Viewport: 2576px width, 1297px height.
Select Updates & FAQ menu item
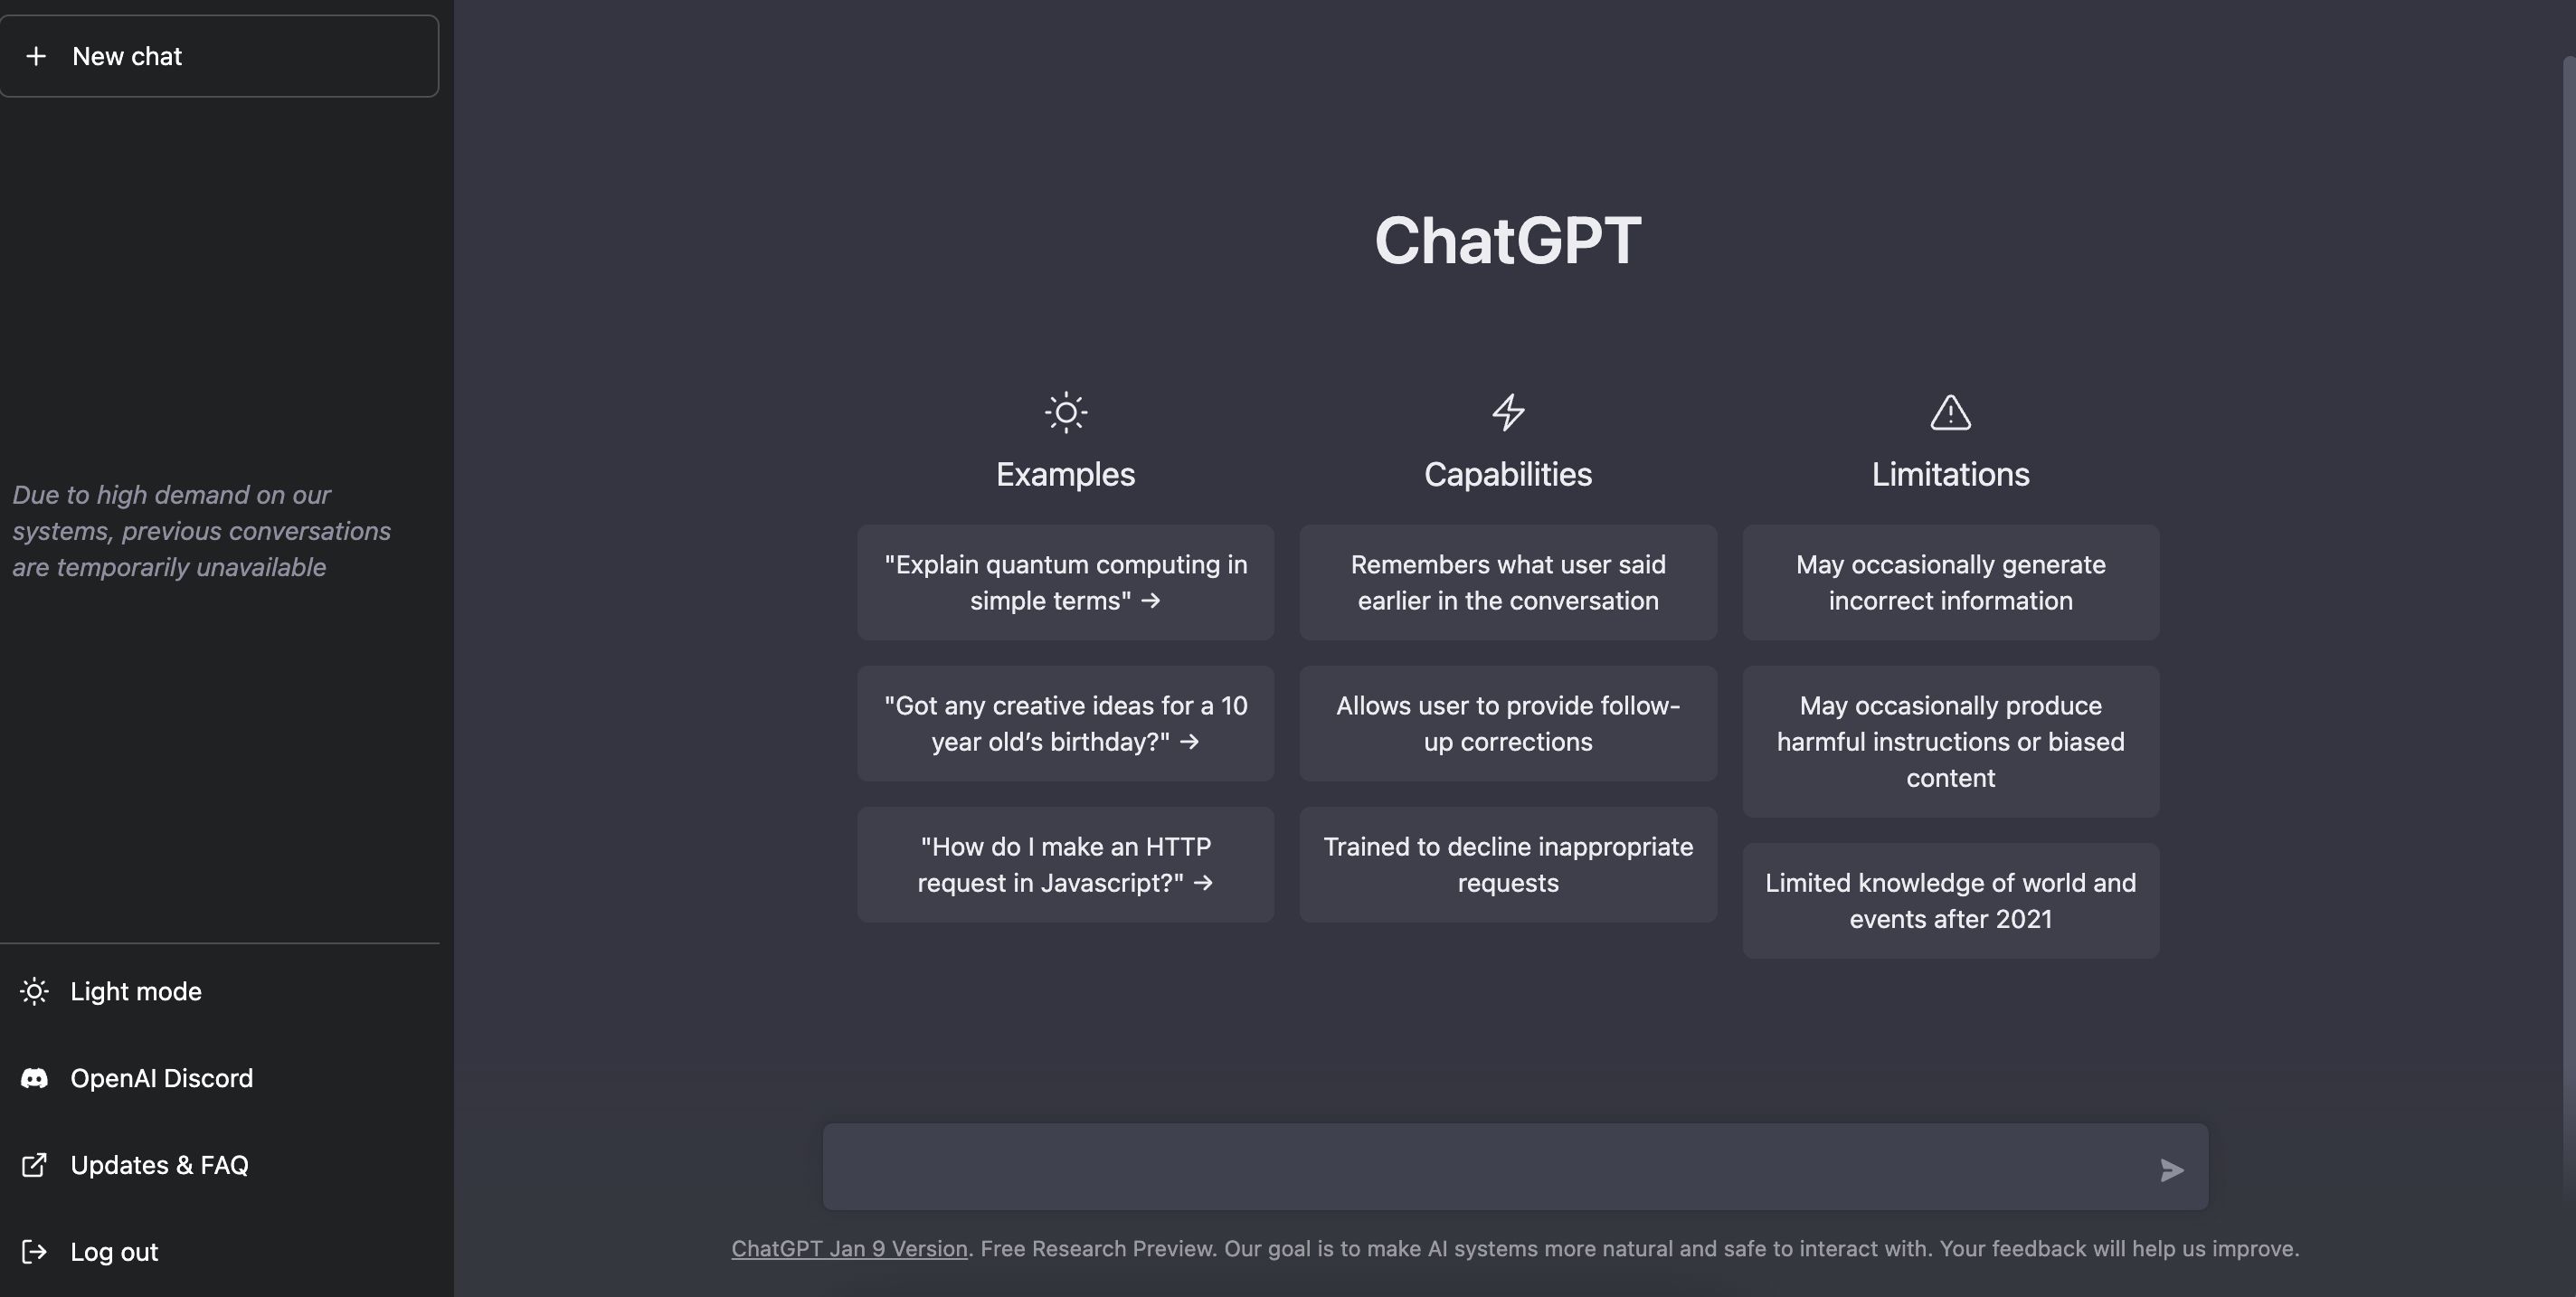(158, 1165)
